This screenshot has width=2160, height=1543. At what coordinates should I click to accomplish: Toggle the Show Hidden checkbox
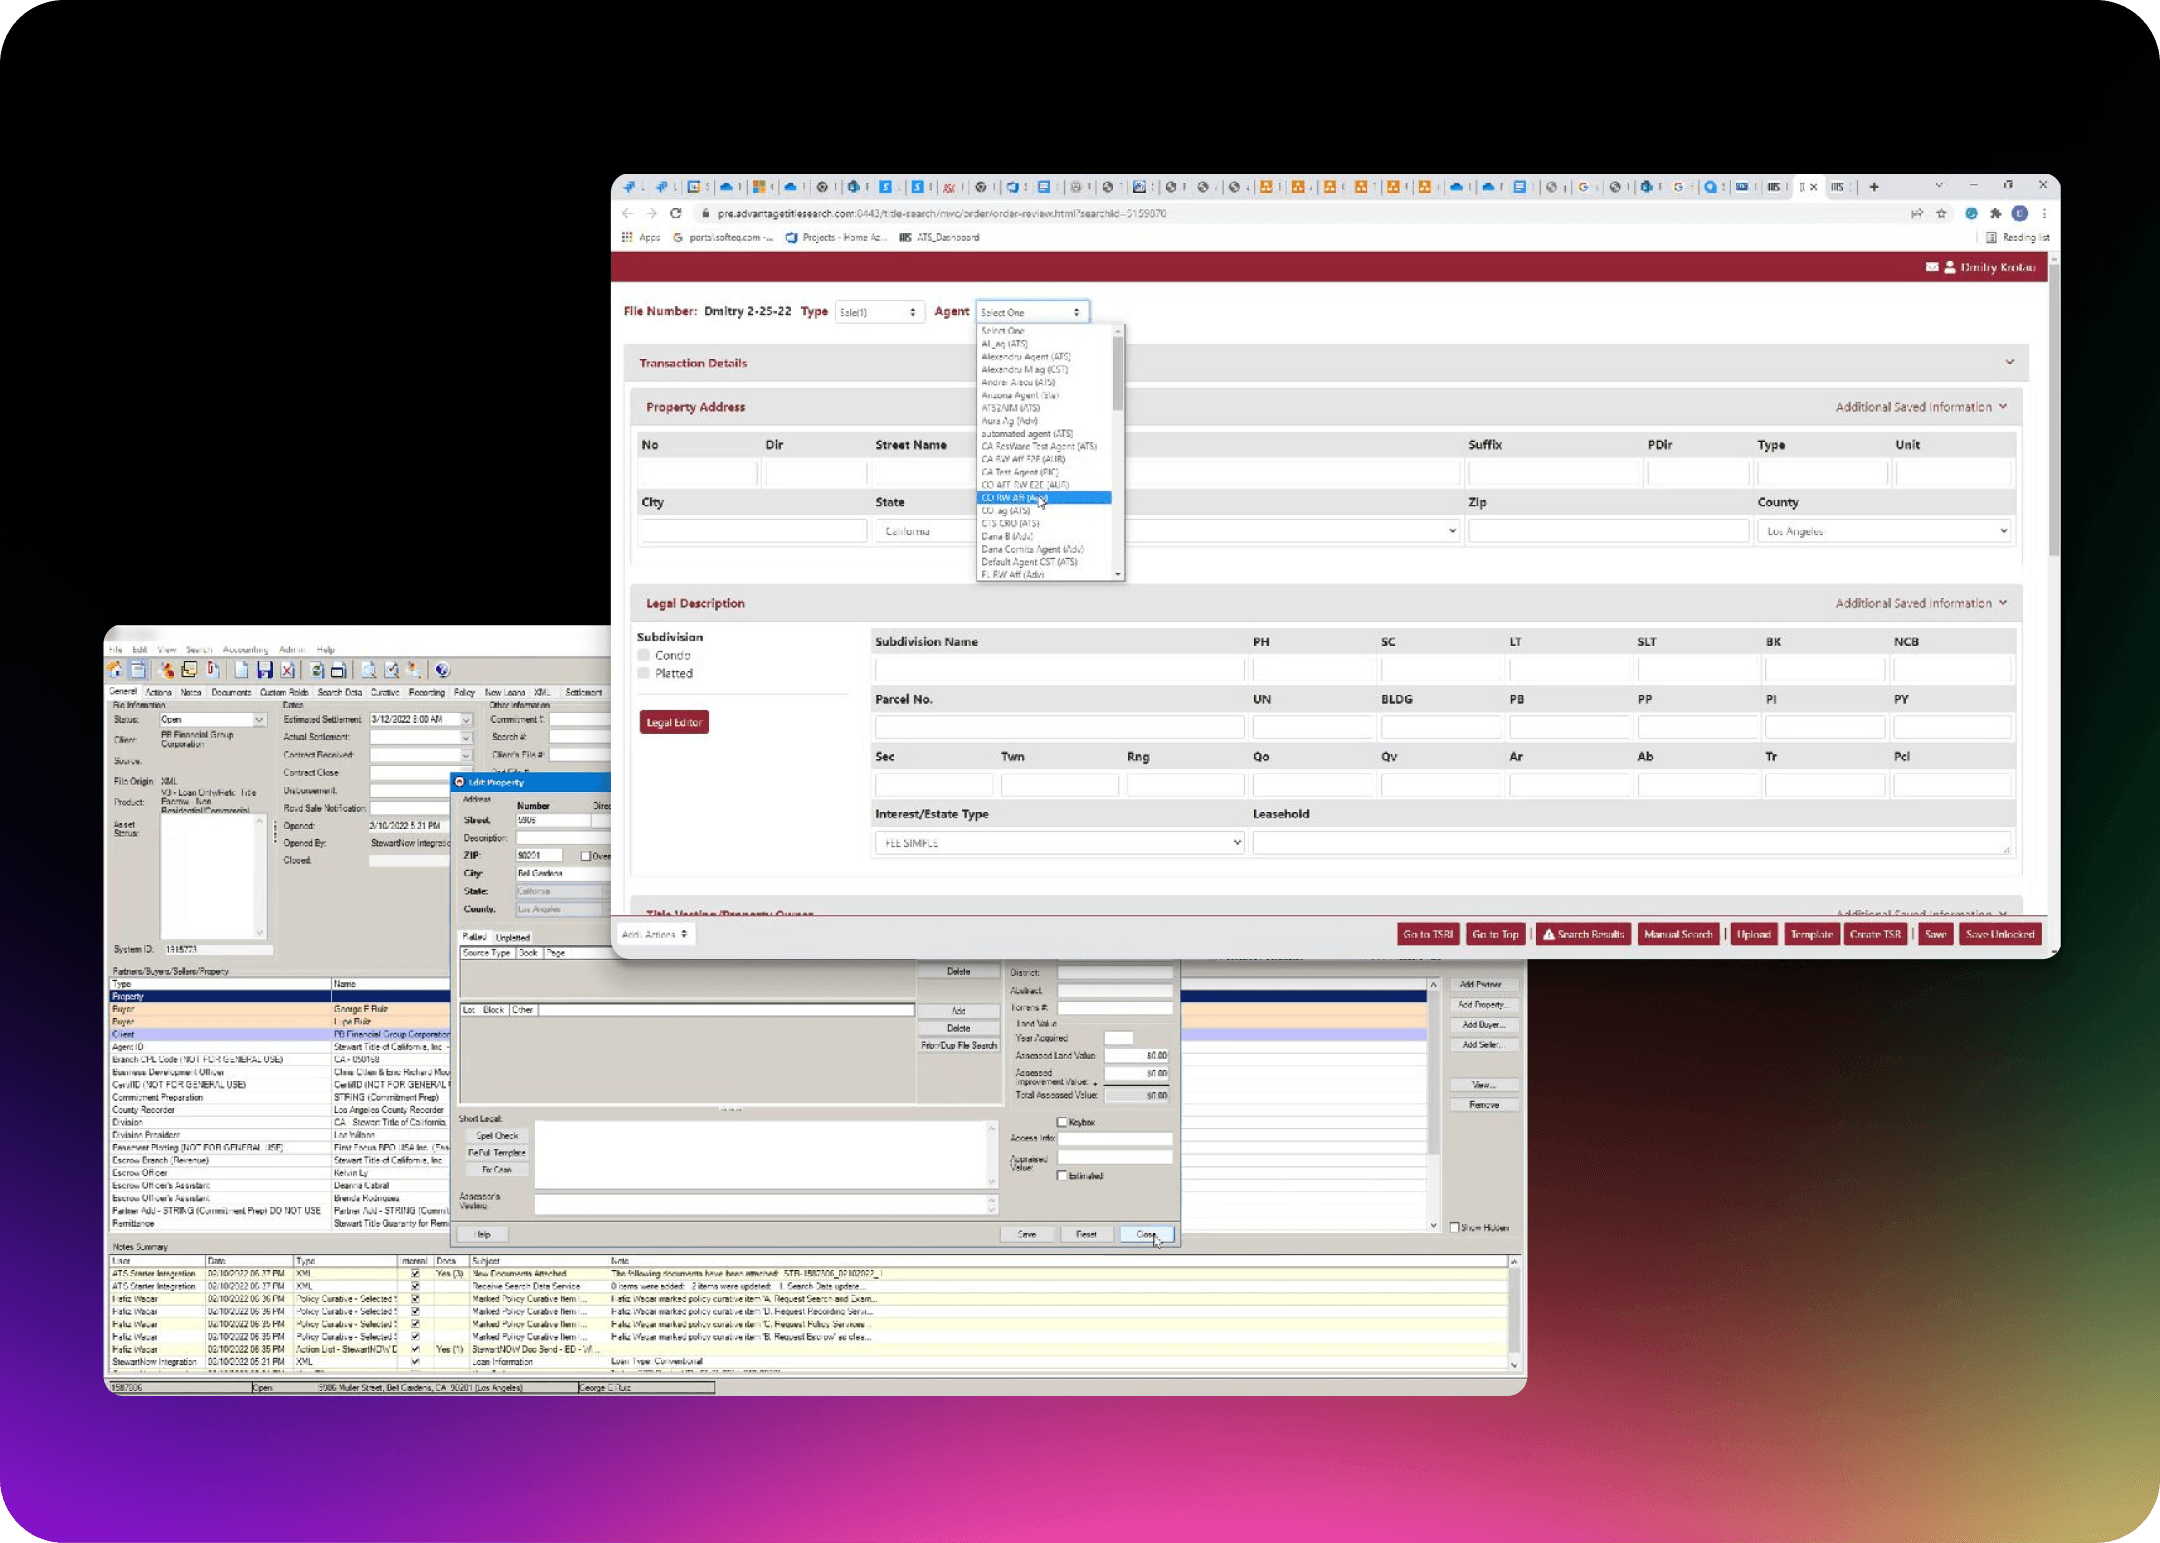pos(1455,1228)
